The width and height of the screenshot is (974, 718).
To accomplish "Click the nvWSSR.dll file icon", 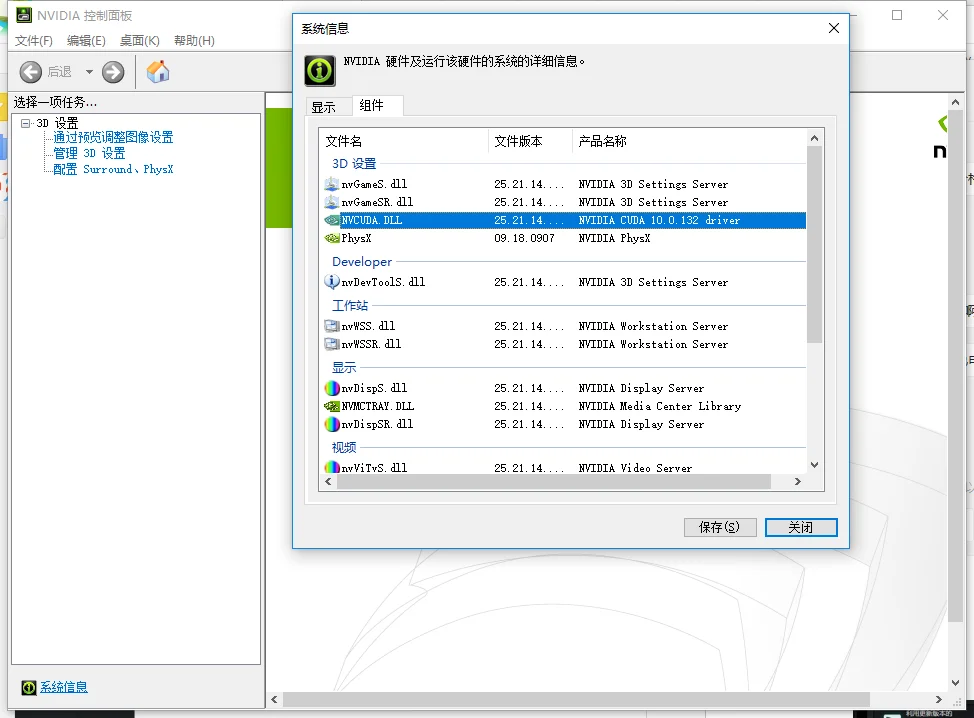I will coord(332,344).
